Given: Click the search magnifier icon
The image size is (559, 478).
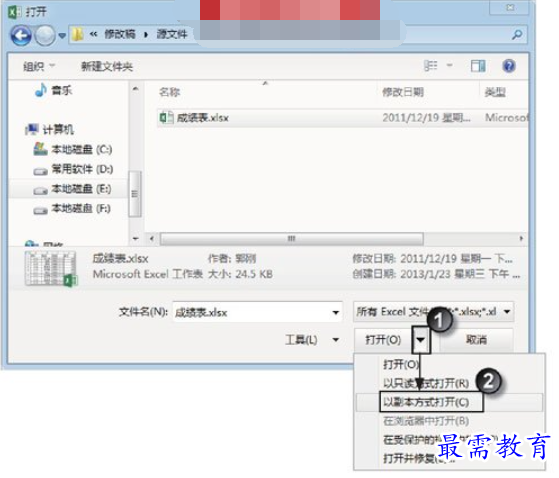Looking at the screenshot, I should tap(517, 35).
